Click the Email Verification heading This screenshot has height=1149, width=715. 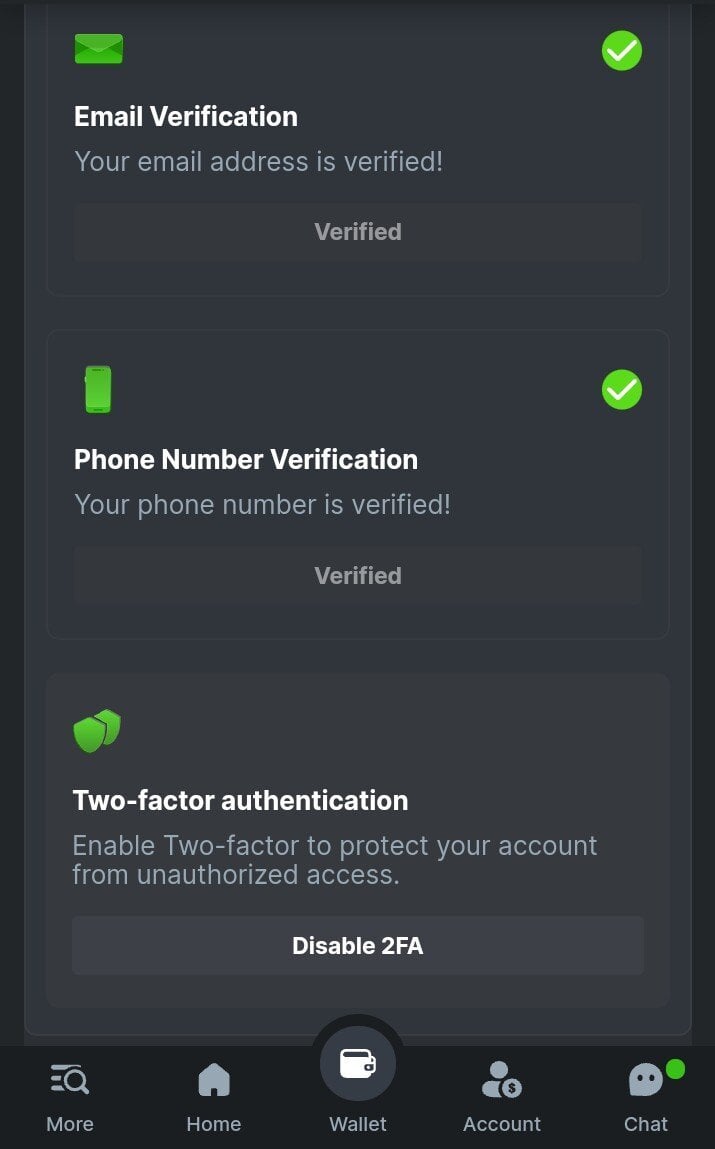pyautogui.click(x=186, y=116)
